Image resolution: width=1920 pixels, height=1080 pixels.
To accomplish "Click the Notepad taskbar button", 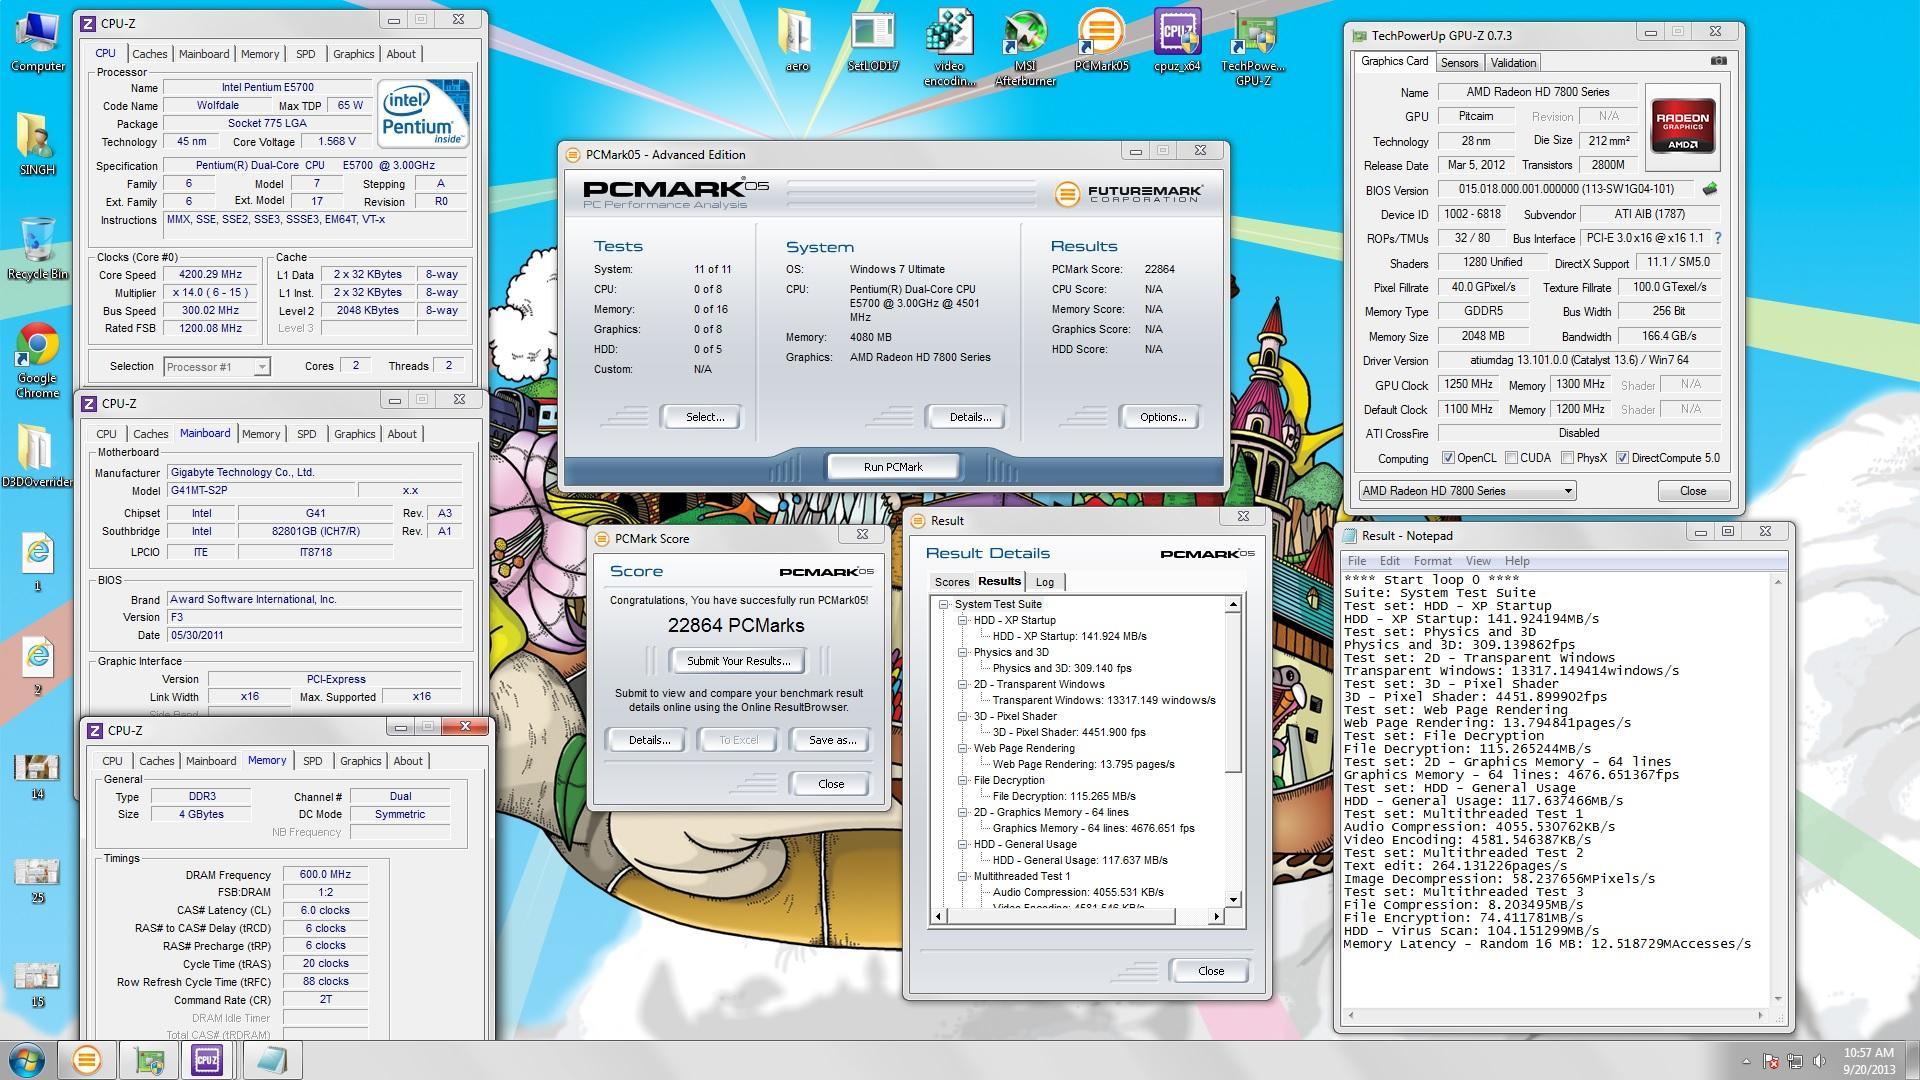I will [x=270, y=1059].
